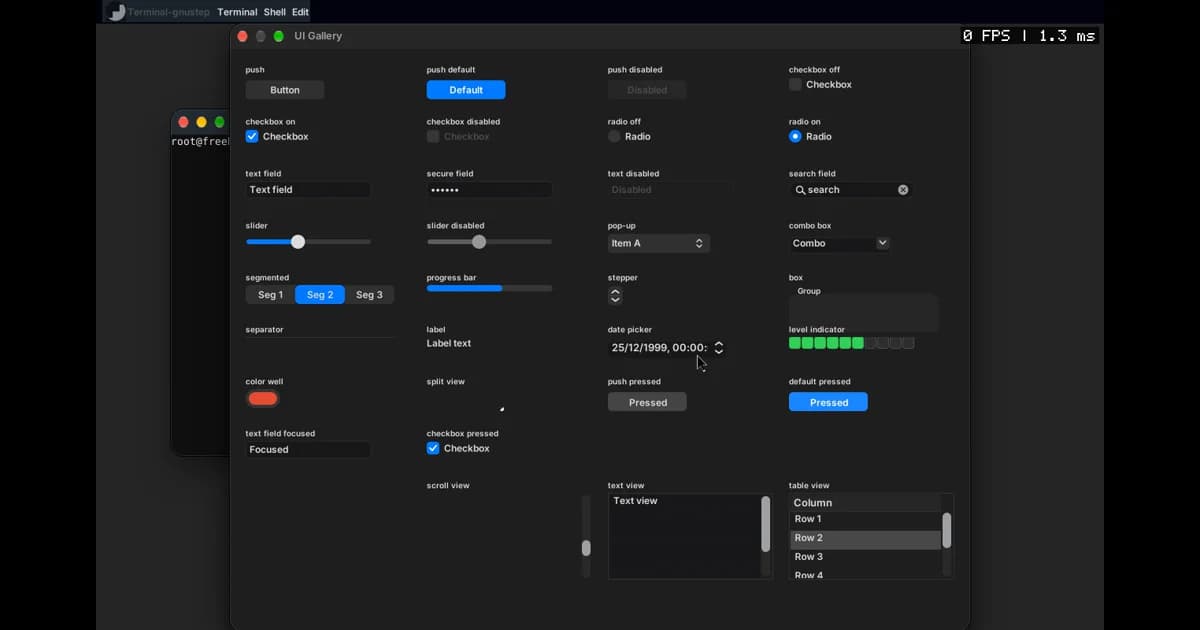The height and width of the screenshot is (630, 1200).
Task: Select segment Seg 2
Action: [x=320, y=295]
